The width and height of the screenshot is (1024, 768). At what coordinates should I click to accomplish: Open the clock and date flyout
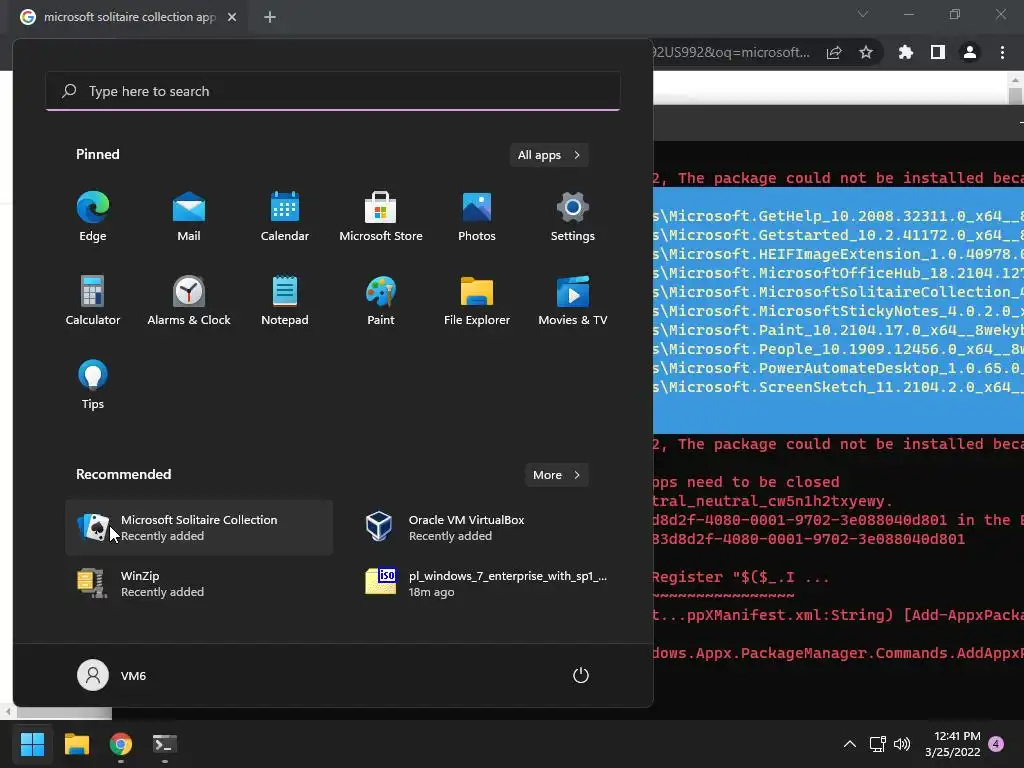(x=953, y=744)
